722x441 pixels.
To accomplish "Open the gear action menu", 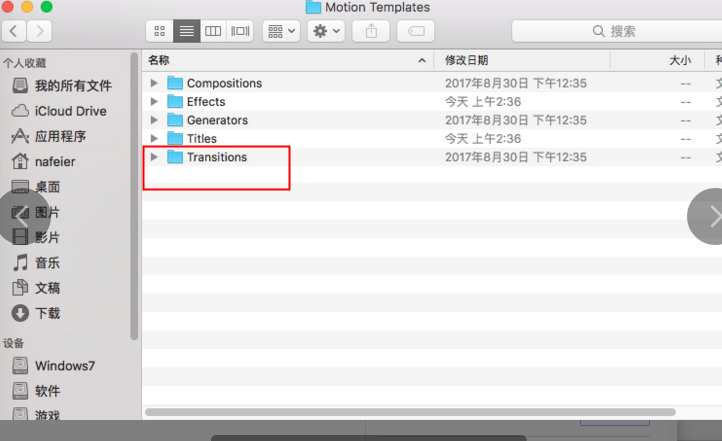I will [x=326, y=31].
